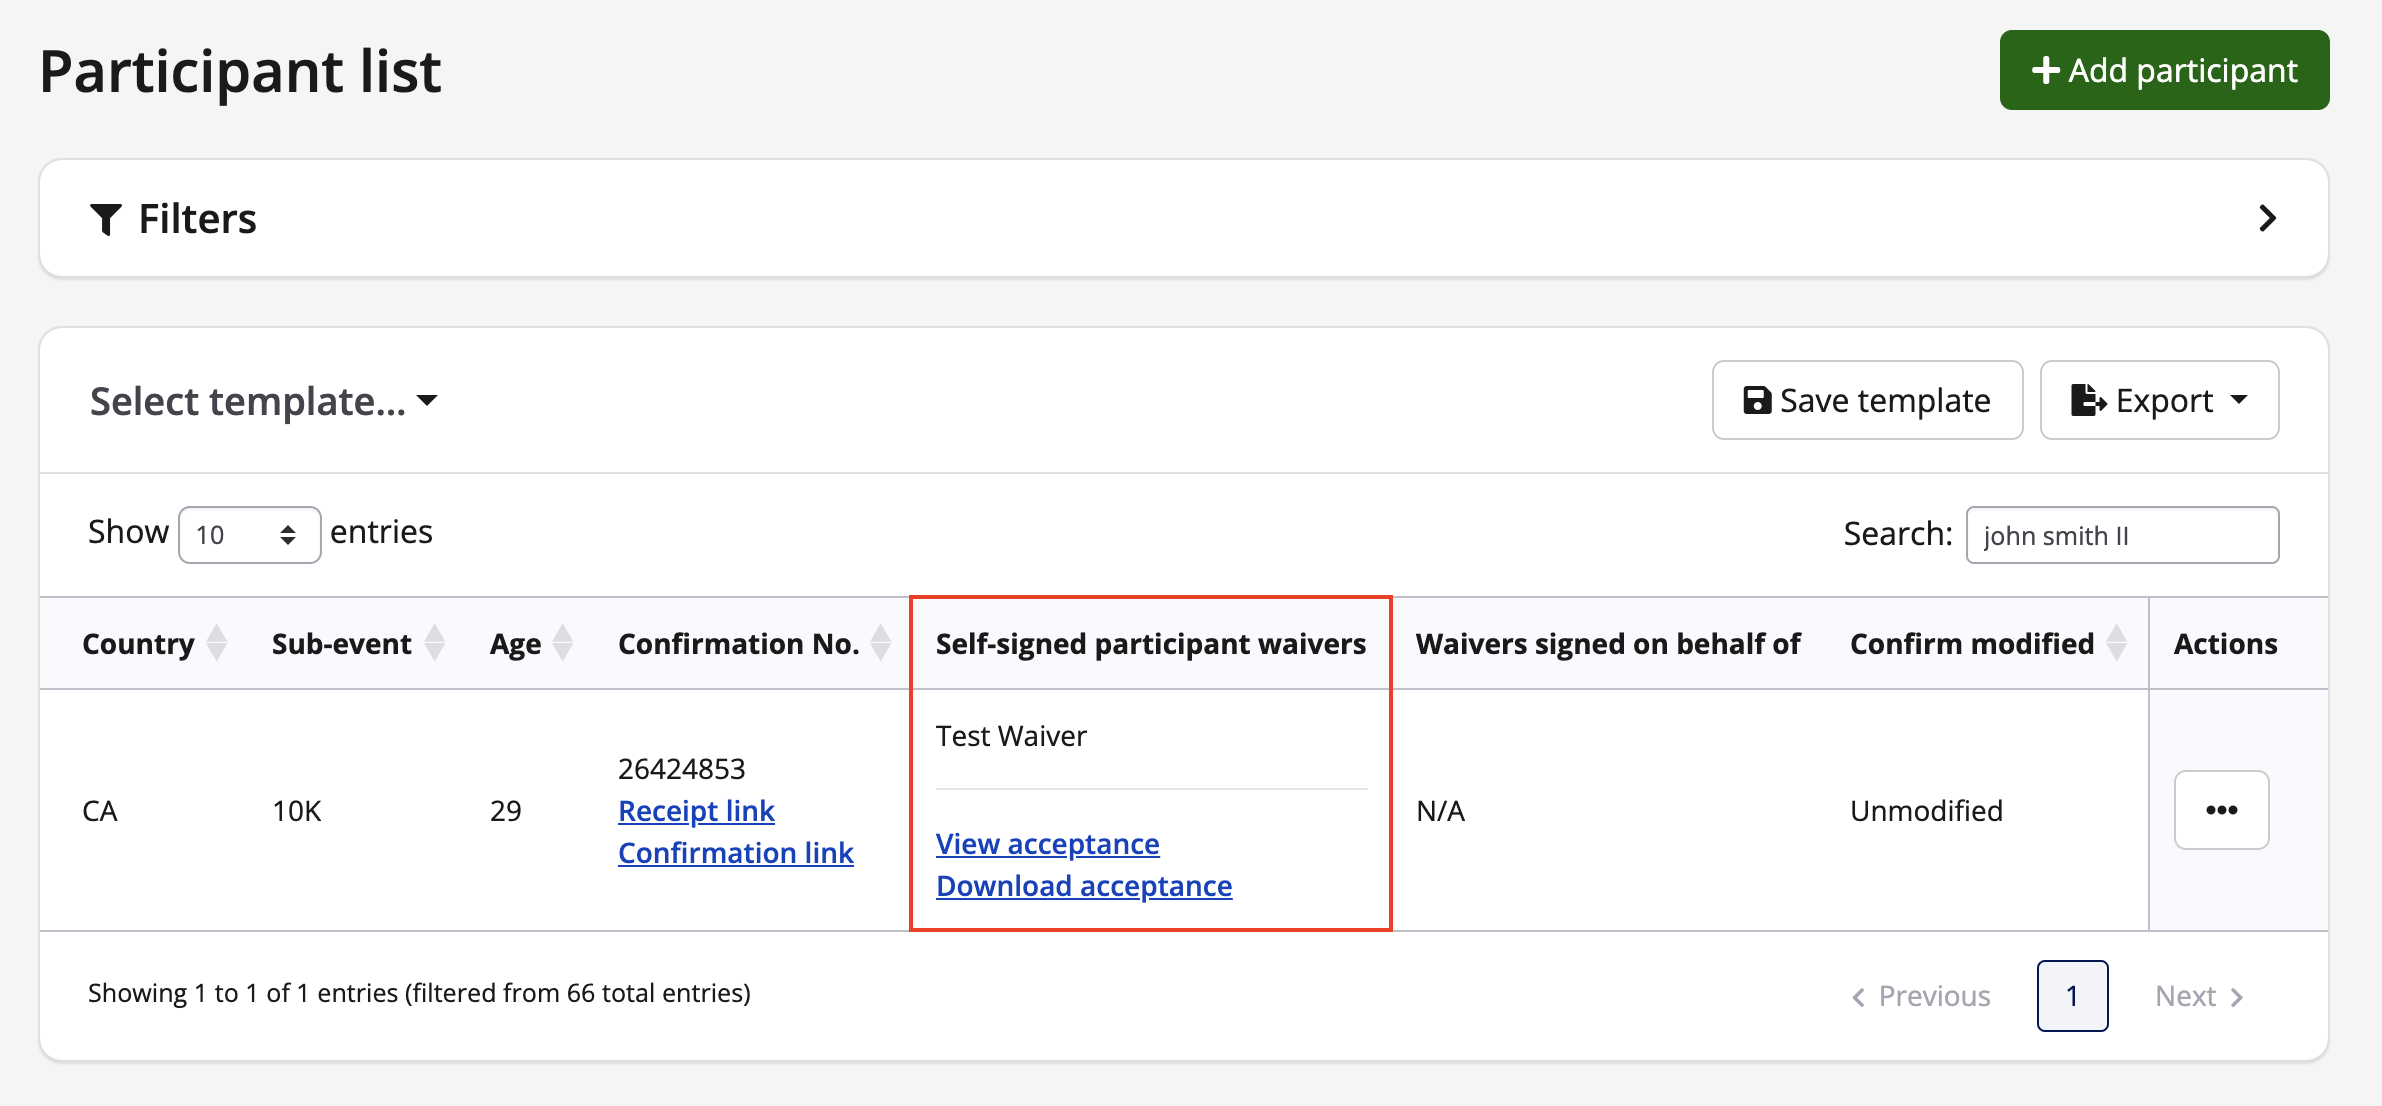Expand the Filters panel chevron
The image size is (2382, 1106).
(x=2267, y=218)
